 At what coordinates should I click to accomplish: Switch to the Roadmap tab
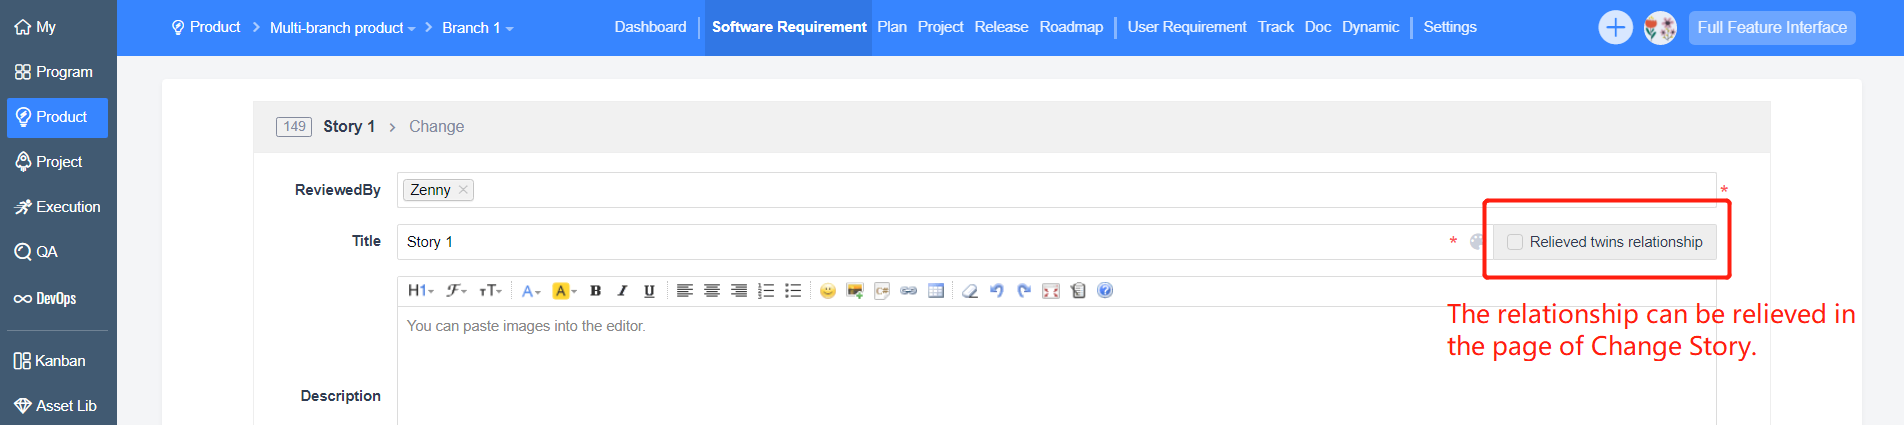click(1071, 27)
